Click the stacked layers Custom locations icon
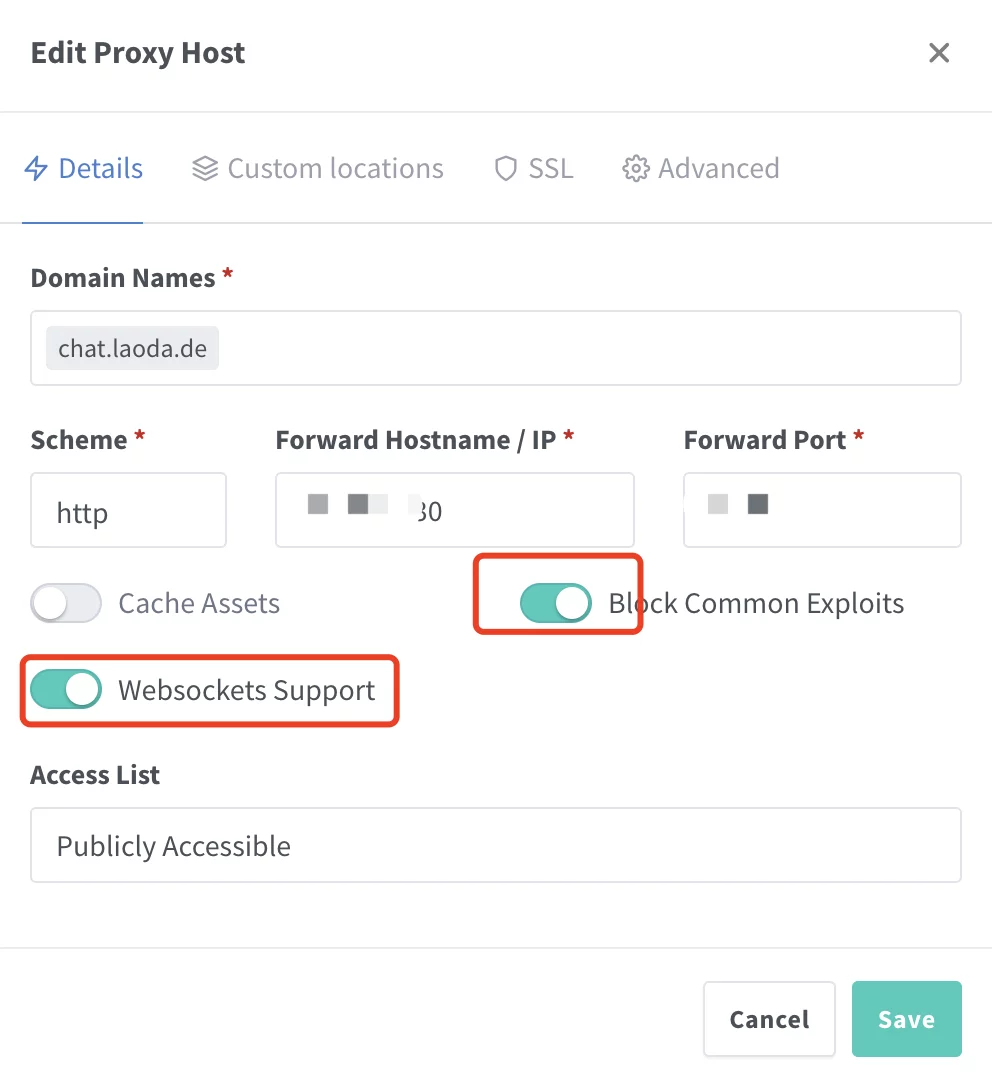Viewport: 992px width, 1086px height. pos(205,169)
